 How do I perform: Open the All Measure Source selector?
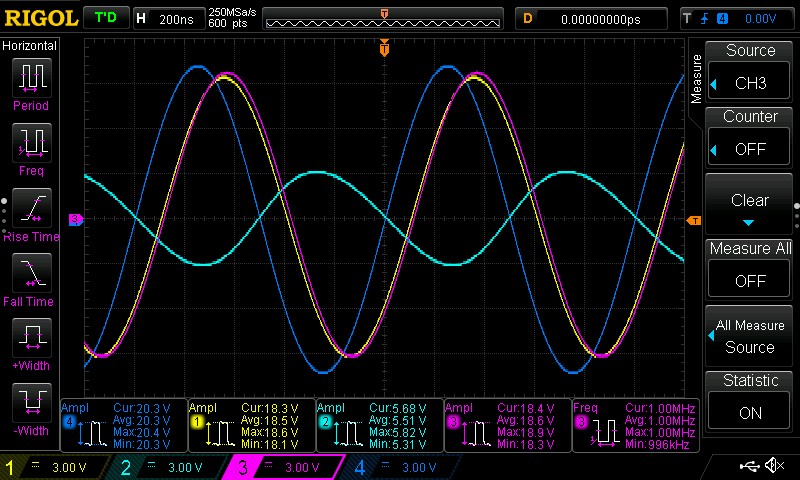[x=750, y=336]
